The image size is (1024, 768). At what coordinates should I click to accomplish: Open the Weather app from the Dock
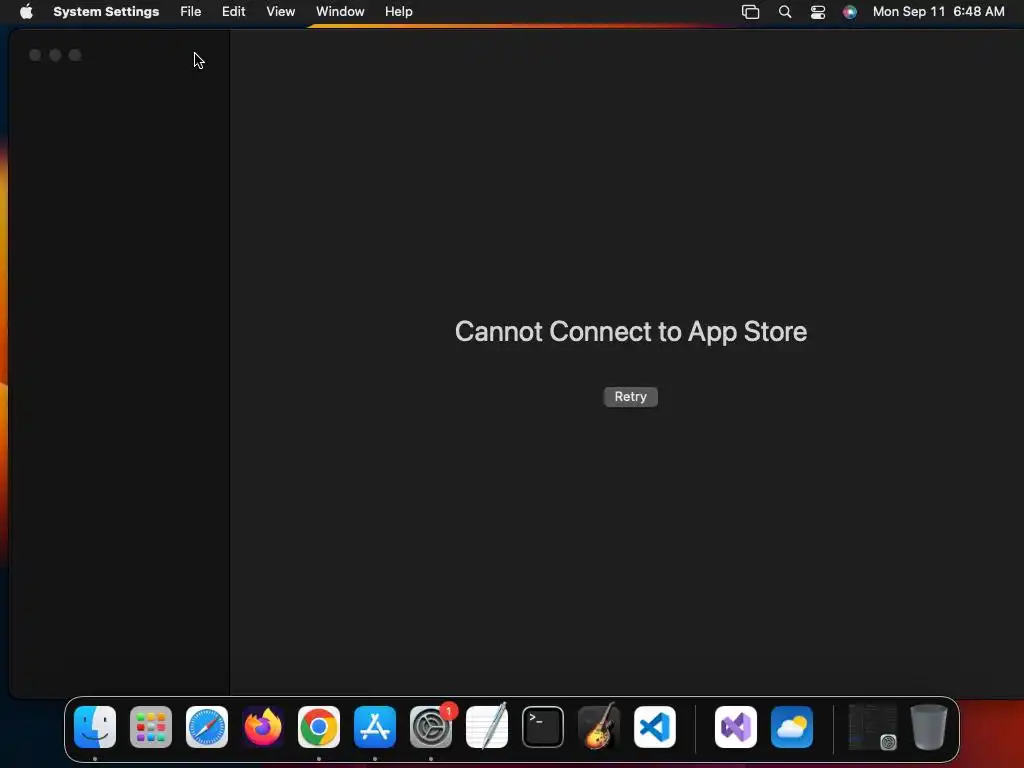pos(792,727)
